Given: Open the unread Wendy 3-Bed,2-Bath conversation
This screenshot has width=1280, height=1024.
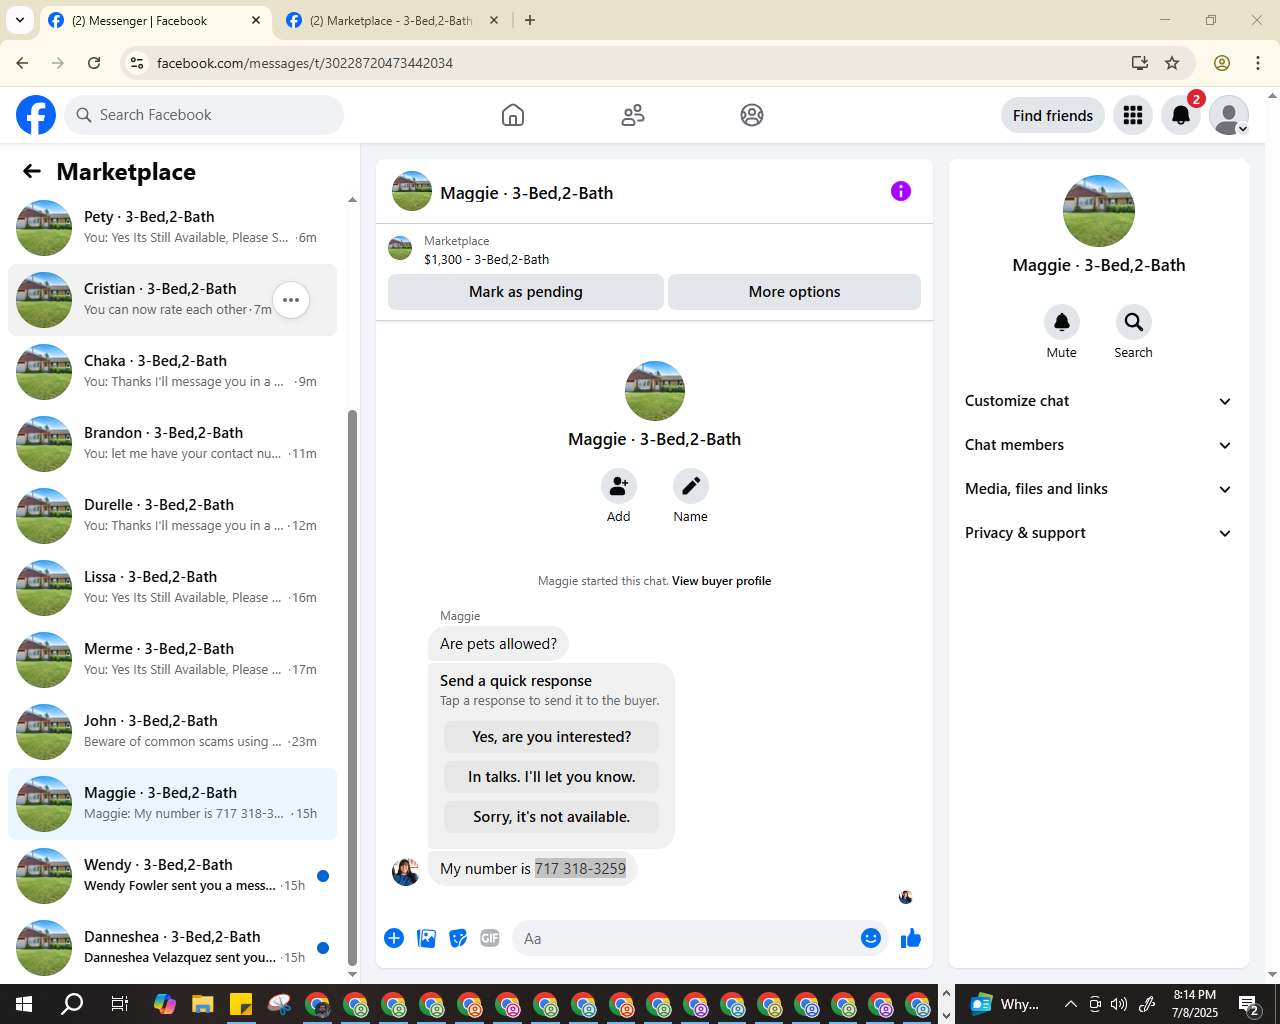Looking at the screenshot, I should tap(172, 876).
